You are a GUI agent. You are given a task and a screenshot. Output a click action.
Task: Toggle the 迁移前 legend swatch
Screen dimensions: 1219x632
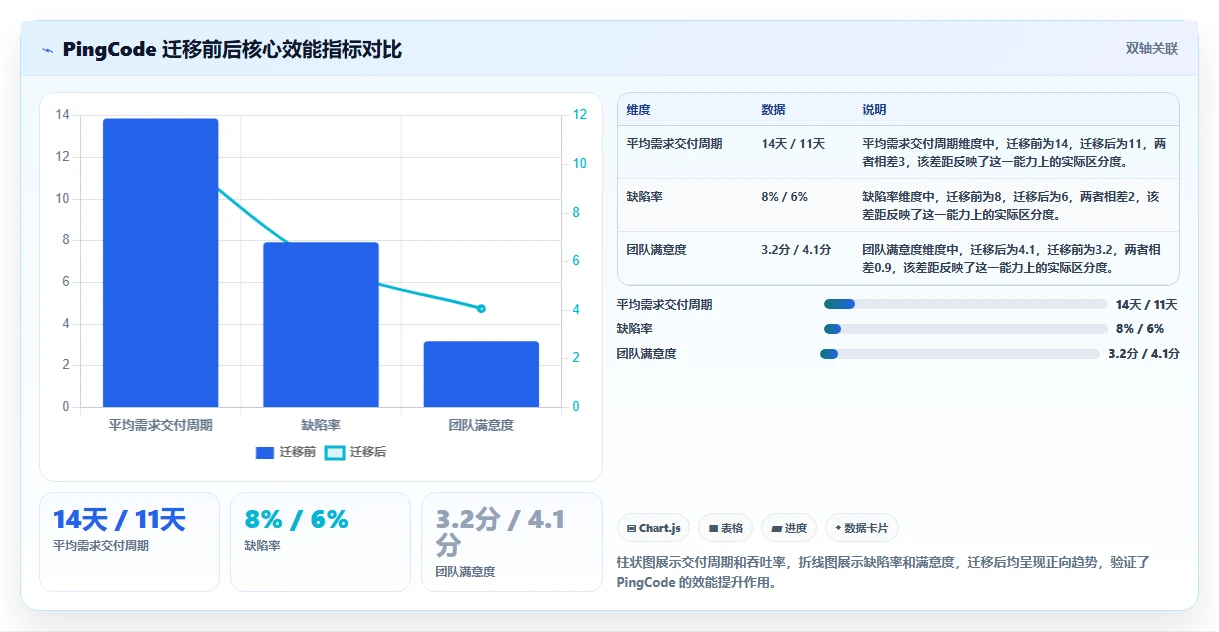pos(265,453)
